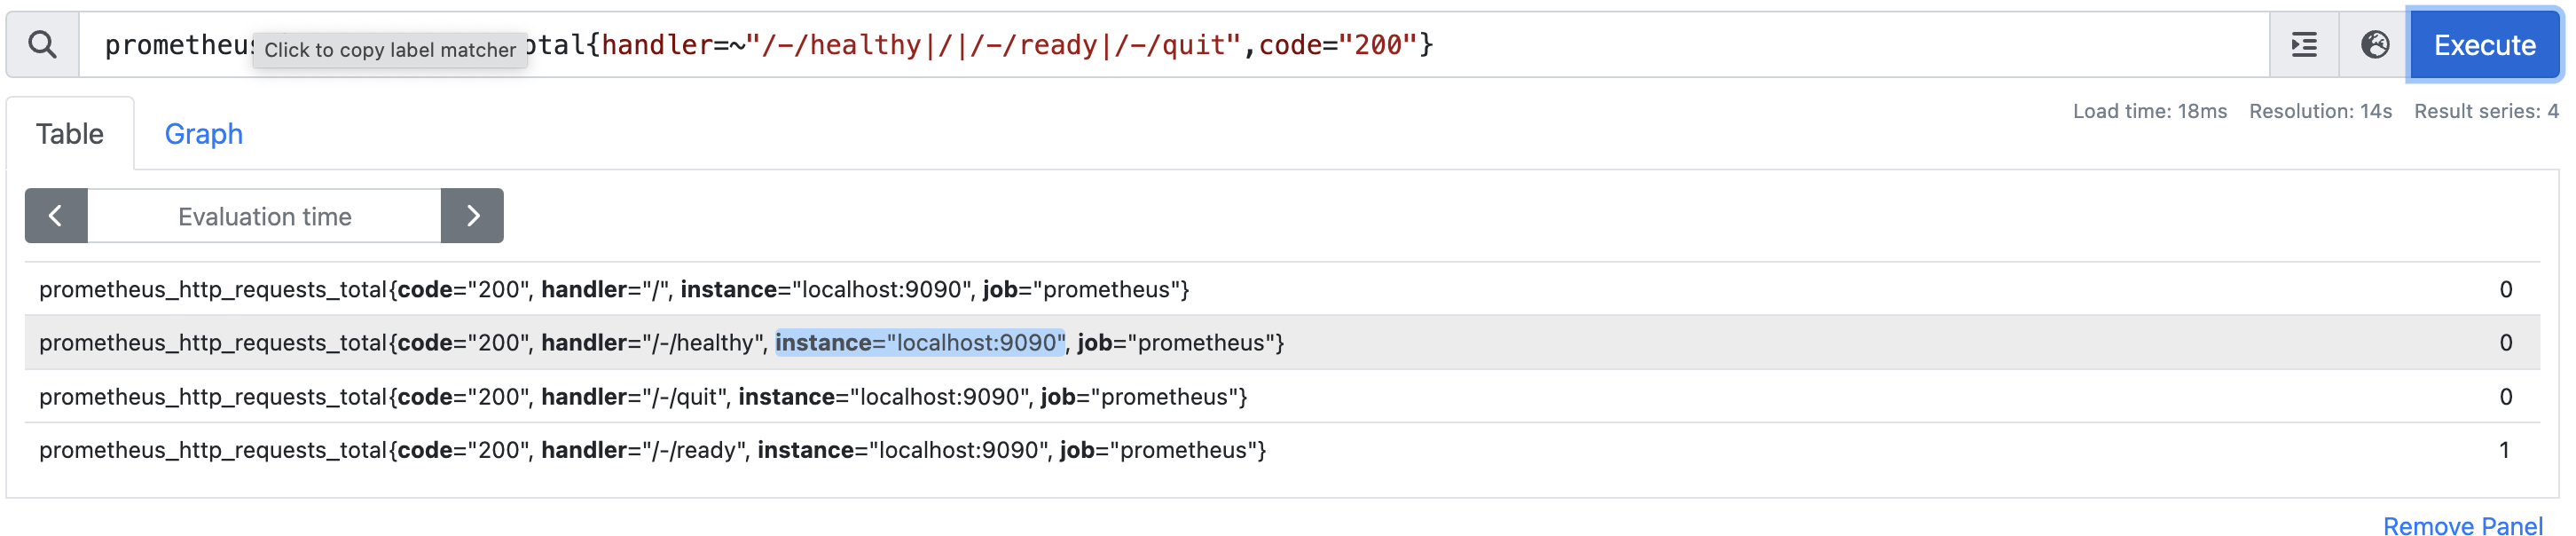Click the search magnifier icon
2576x536 pixels.
click(x=42, y=45)
